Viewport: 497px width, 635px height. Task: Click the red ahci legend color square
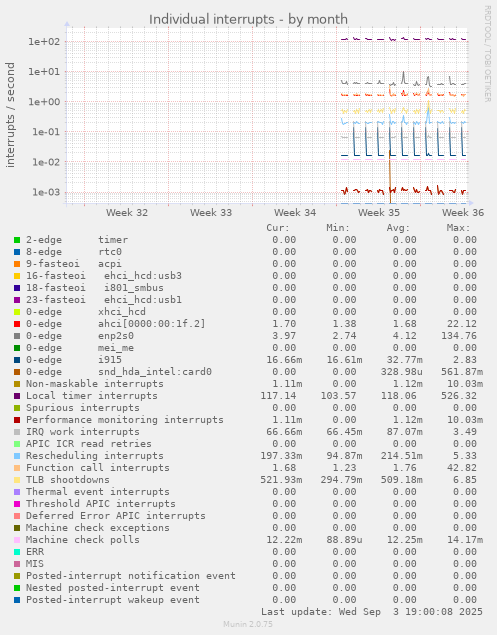coord(17,324)
